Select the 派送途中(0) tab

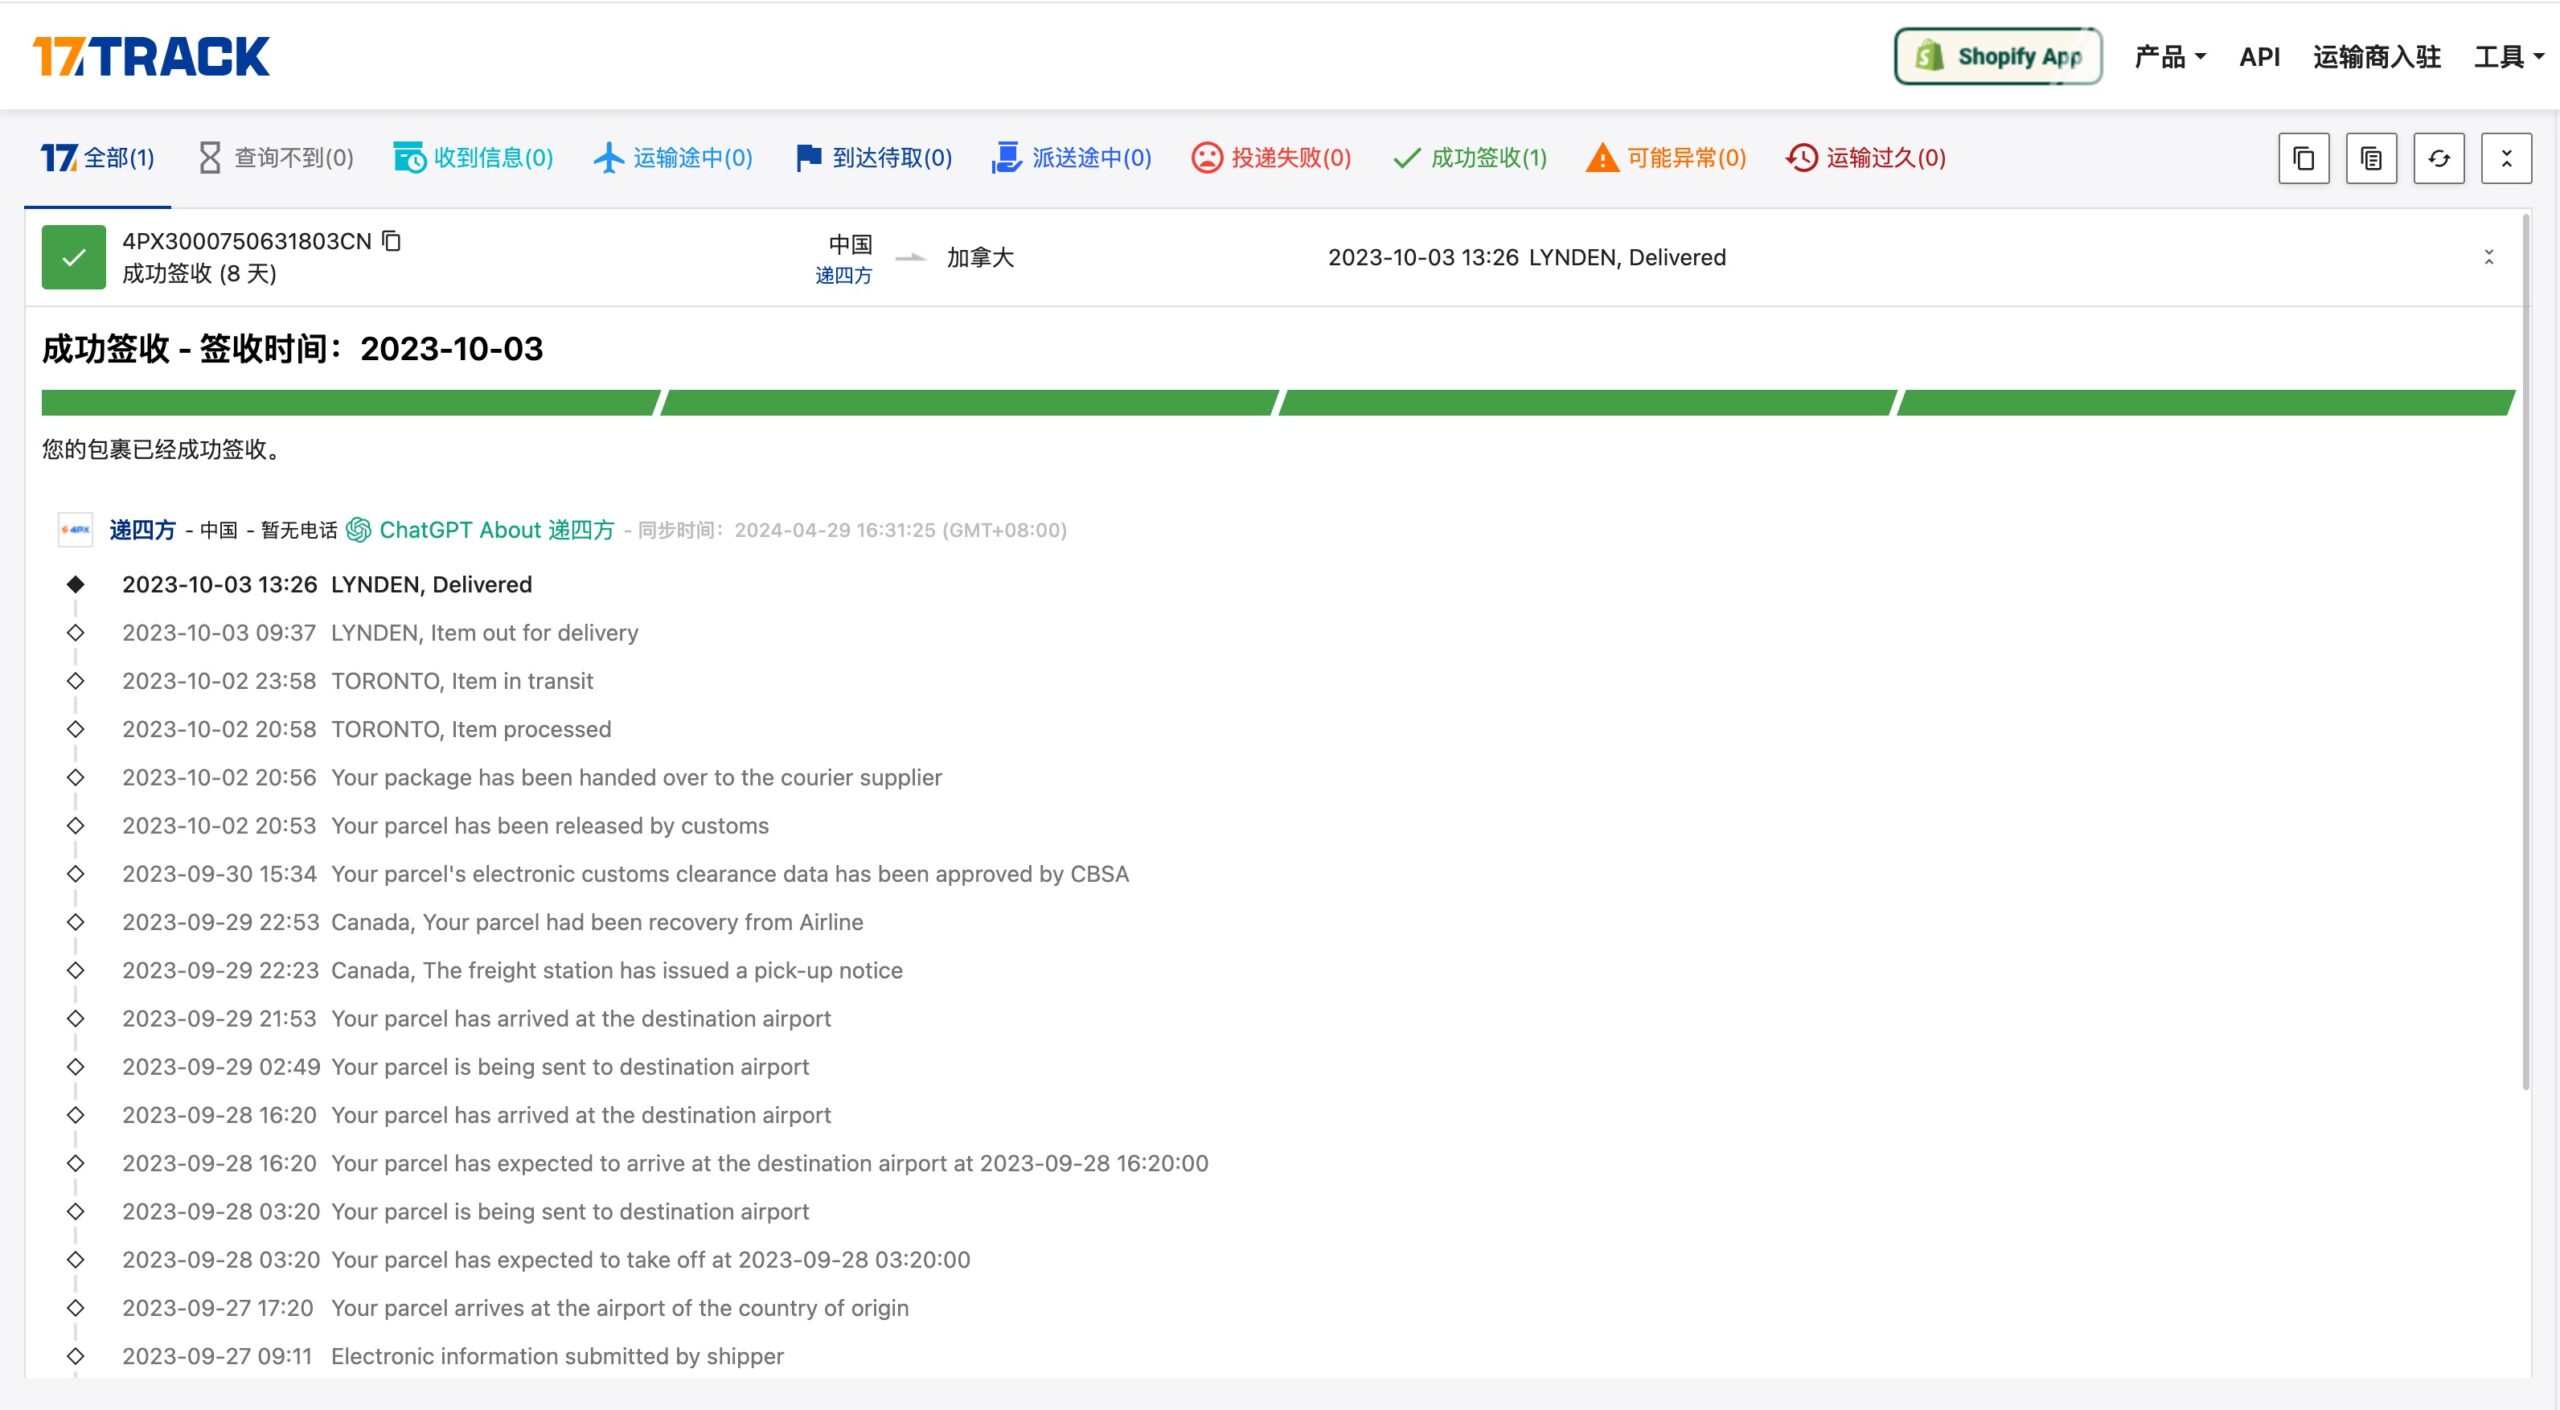point(1072,158)
